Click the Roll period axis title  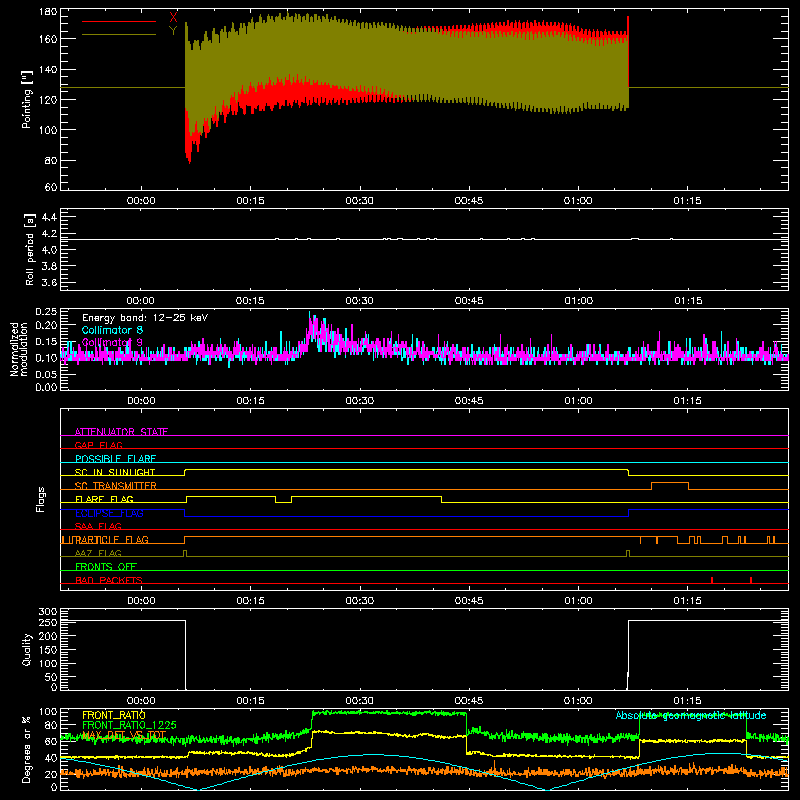coord(30,249)
